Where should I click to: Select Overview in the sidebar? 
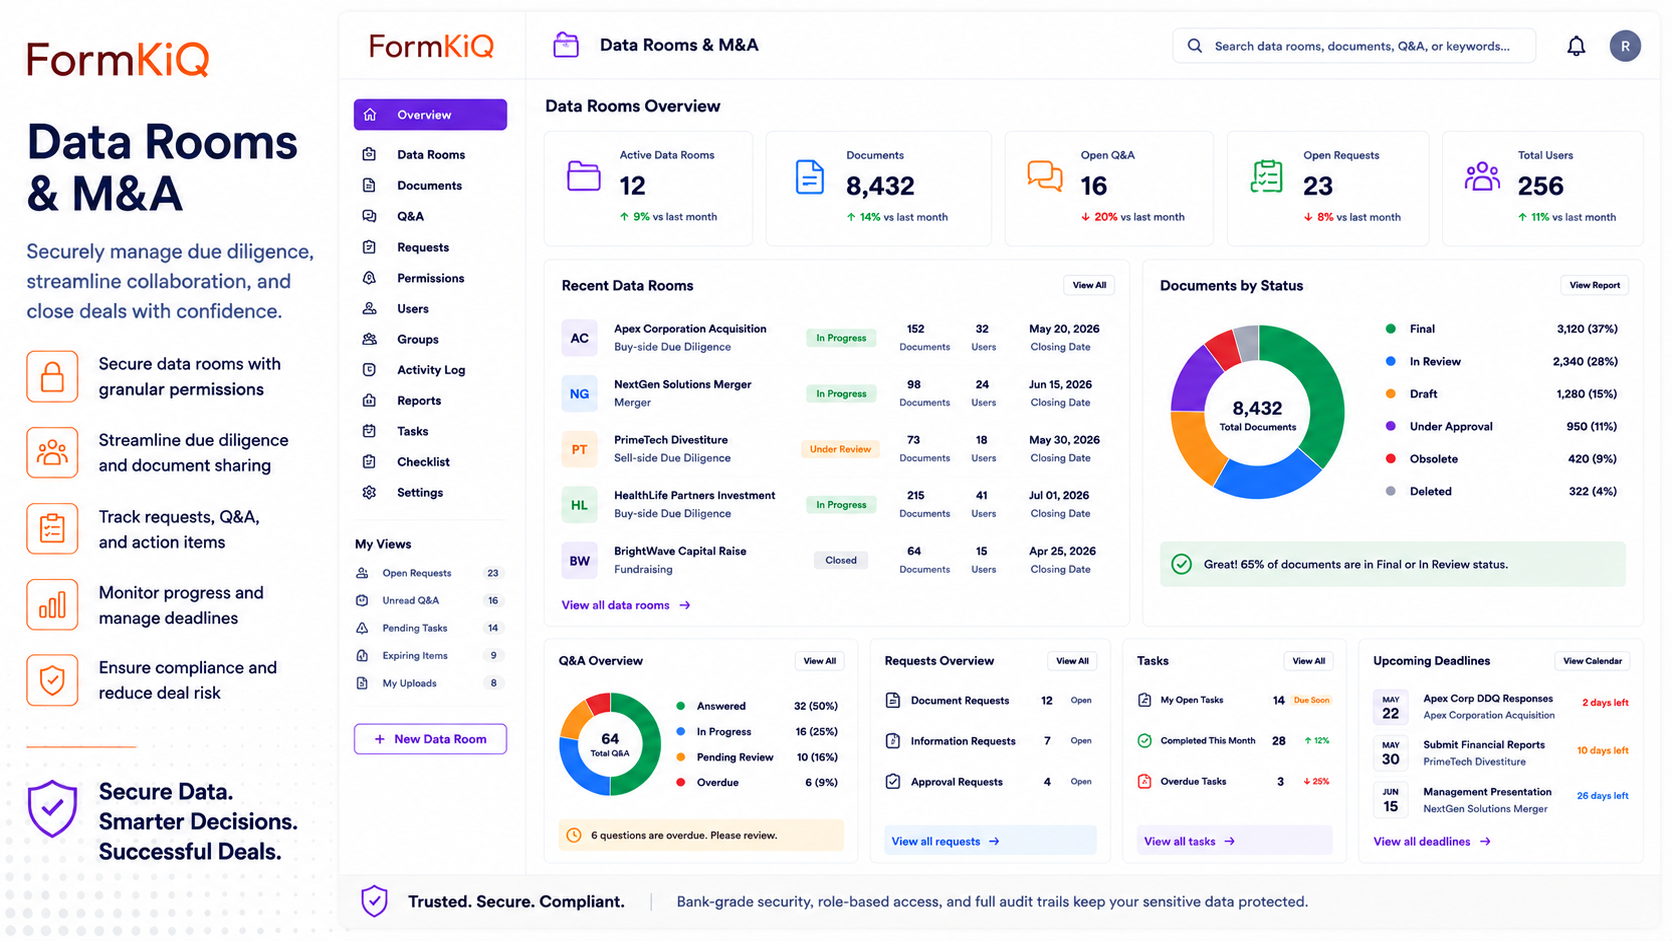[x=430, y=115]
